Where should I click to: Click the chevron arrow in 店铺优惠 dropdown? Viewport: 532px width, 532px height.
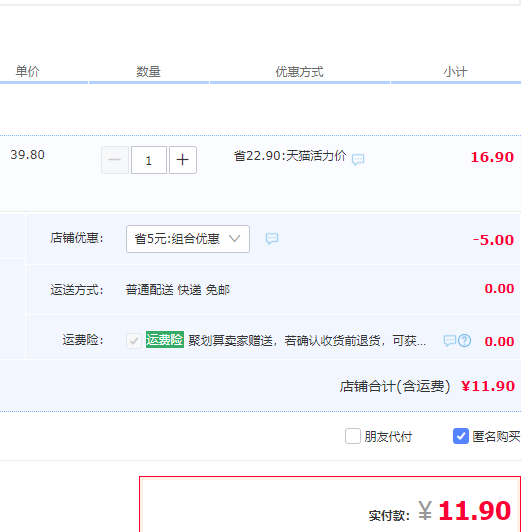(x=234, y=239)
